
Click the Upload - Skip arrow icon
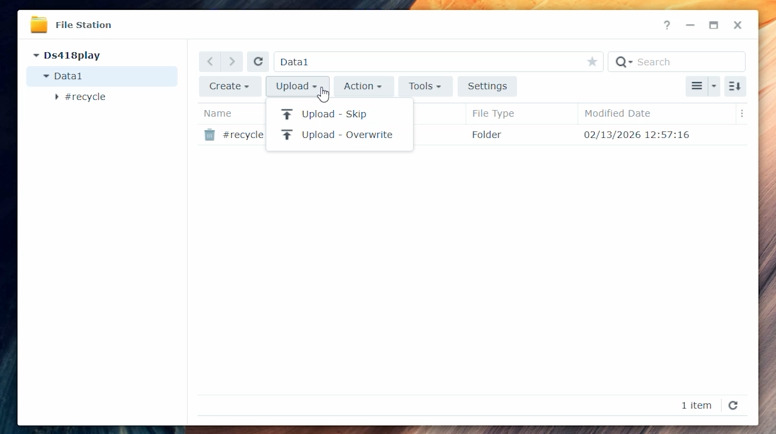pyautogui.click(x=287, y=114)
